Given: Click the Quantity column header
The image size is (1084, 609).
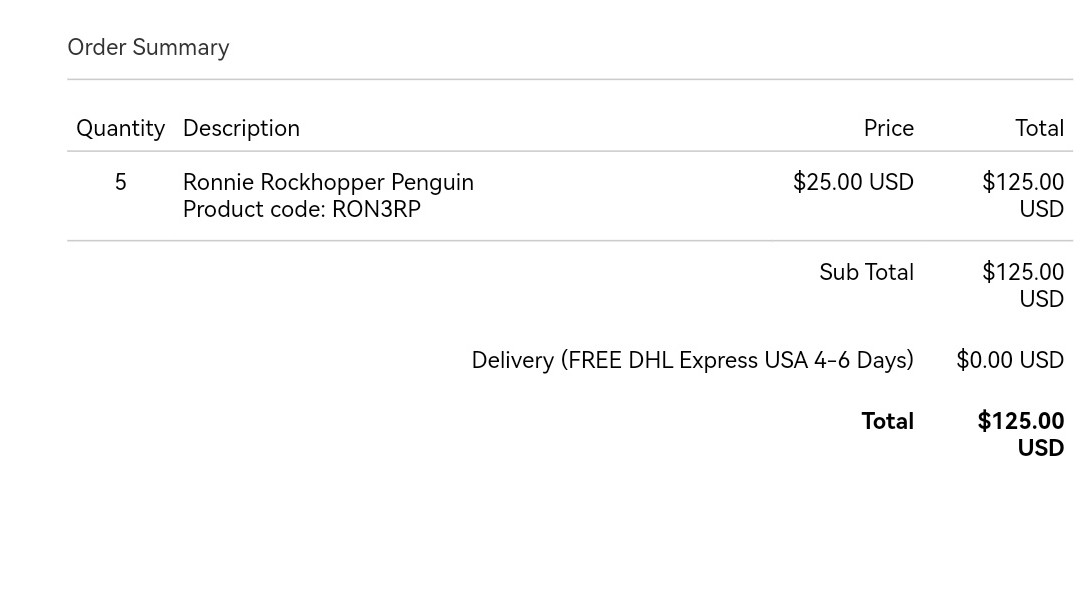Looking at the screenshot, I should (120, 128).
